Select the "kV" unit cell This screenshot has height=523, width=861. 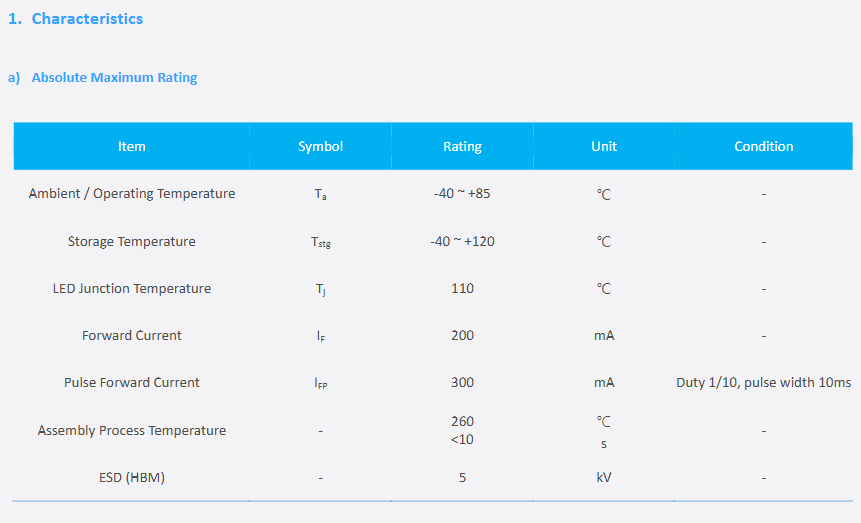[x=604, y=478]
